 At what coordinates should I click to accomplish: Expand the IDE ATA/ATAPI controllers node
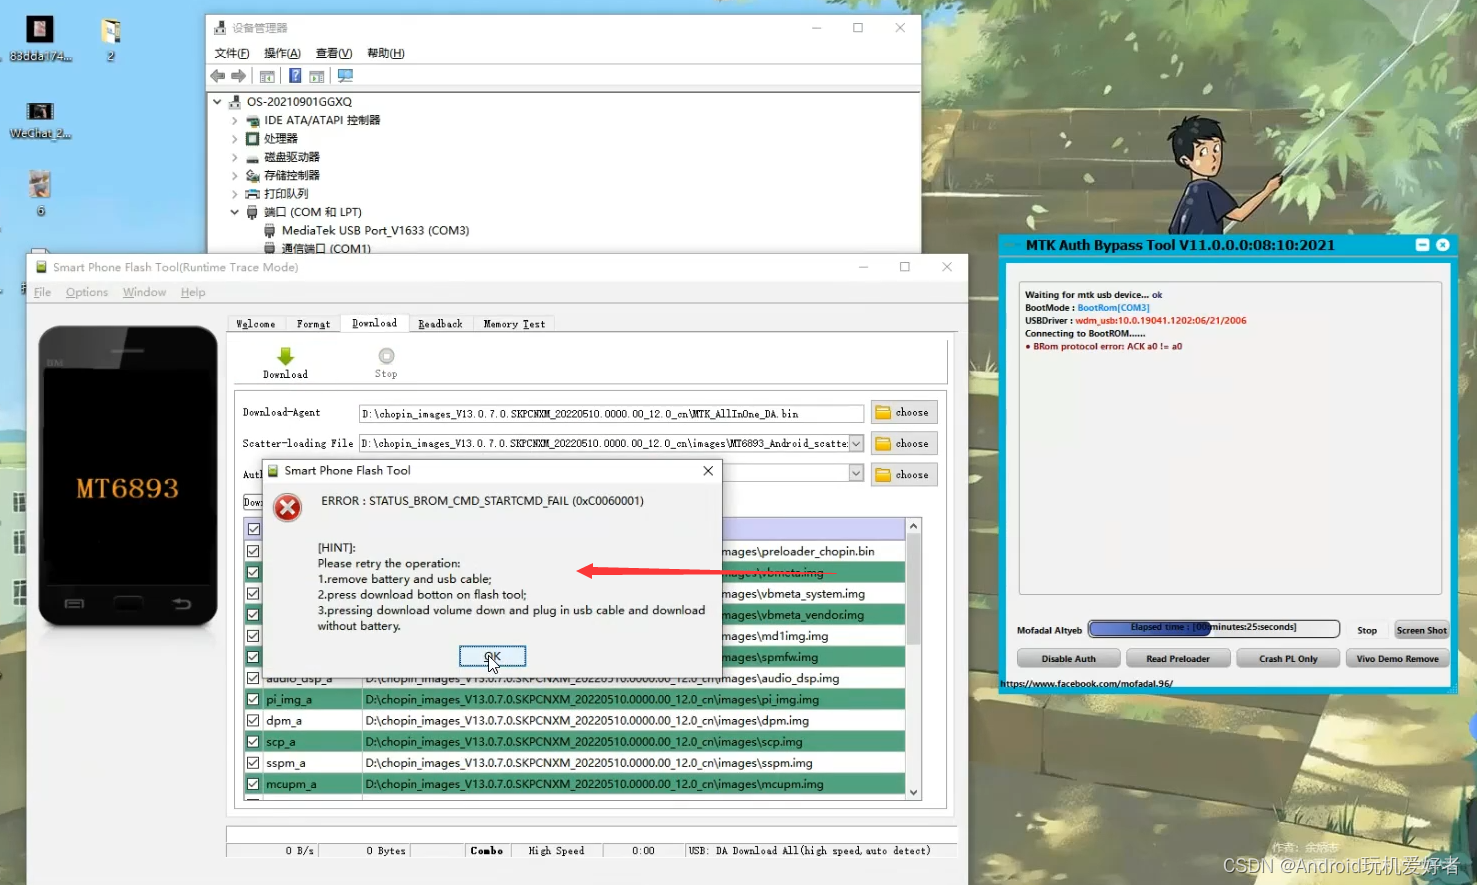click(235, 120)
